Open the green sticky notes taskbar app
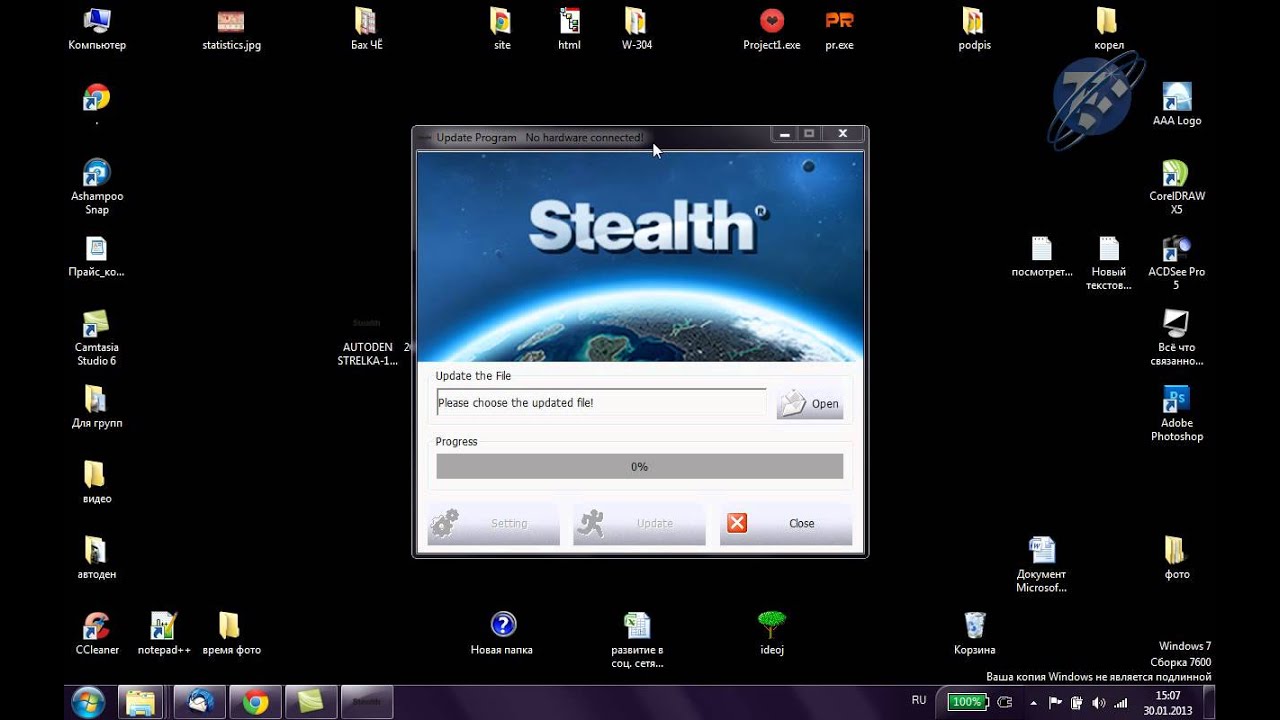Screen dimensions: 1280x720 point(311,702)
